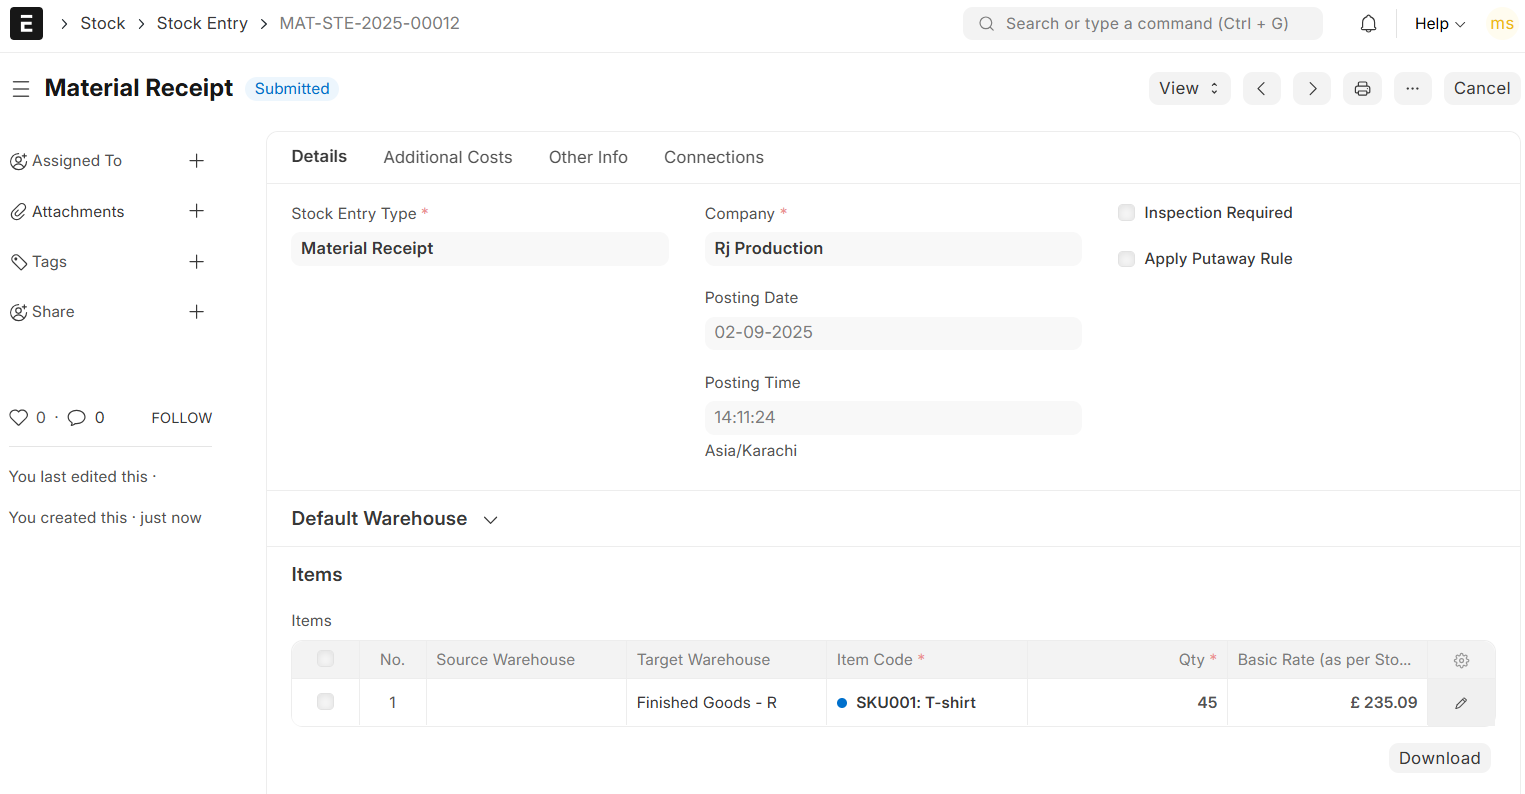This screenshot has height=794, width=1525.
Task: Click the search command bar
Action: [x=1142, y=24]
